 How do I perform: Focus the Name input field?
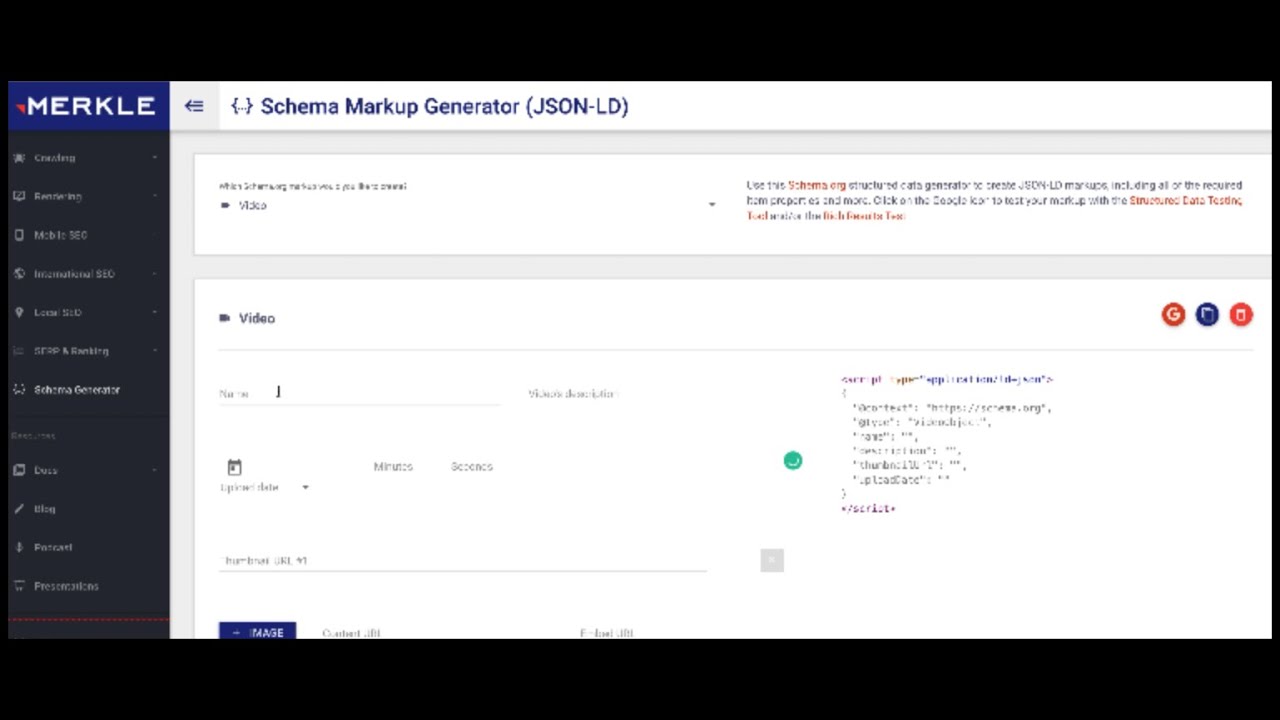pyautogui.click(x=359, y=393)
